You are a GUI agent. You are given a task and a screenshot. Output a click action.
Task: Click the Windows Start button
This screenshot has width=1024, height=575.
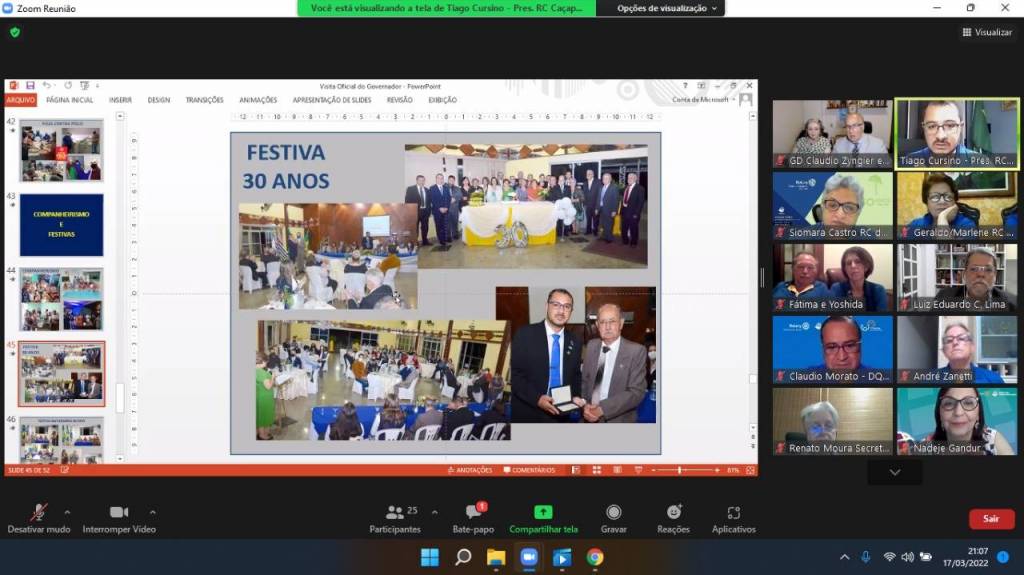tap(430, 557)
